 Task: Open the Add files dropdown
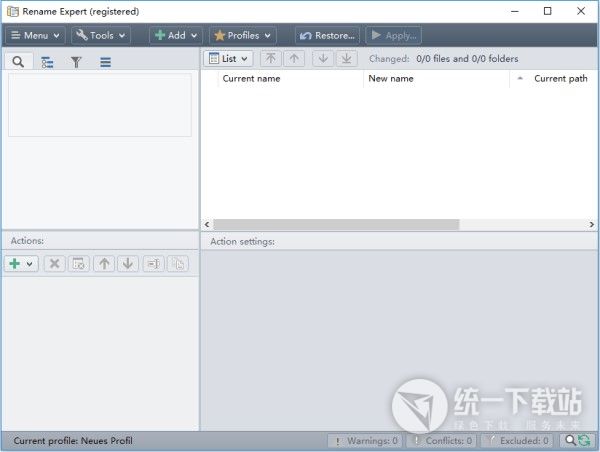[x=176, y=36]
